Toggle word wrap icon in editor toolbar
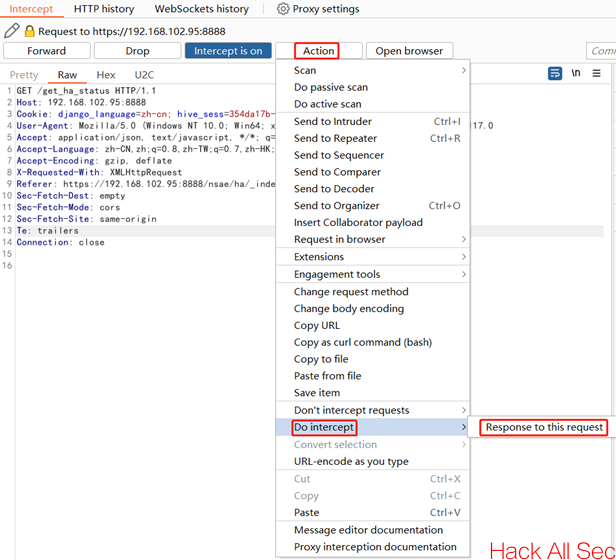The width and height of the screenshot is (616, 560). click(555, 73)
